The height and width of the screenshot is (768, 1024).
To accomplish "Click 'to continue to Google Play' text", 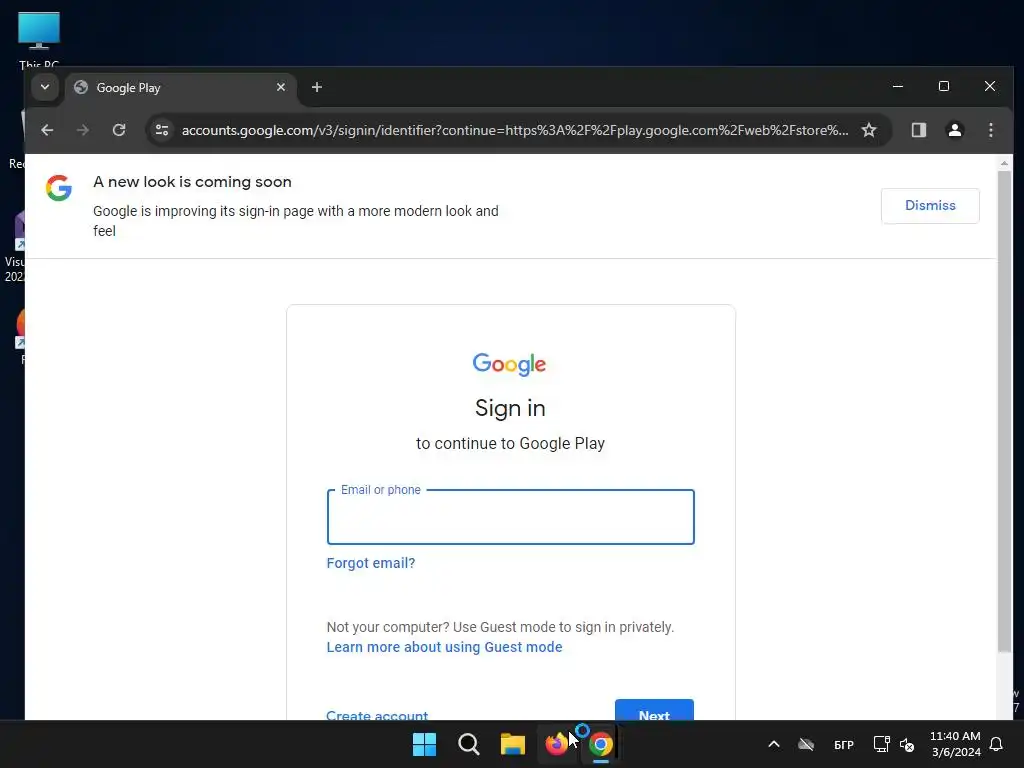I will pos(510,443).
